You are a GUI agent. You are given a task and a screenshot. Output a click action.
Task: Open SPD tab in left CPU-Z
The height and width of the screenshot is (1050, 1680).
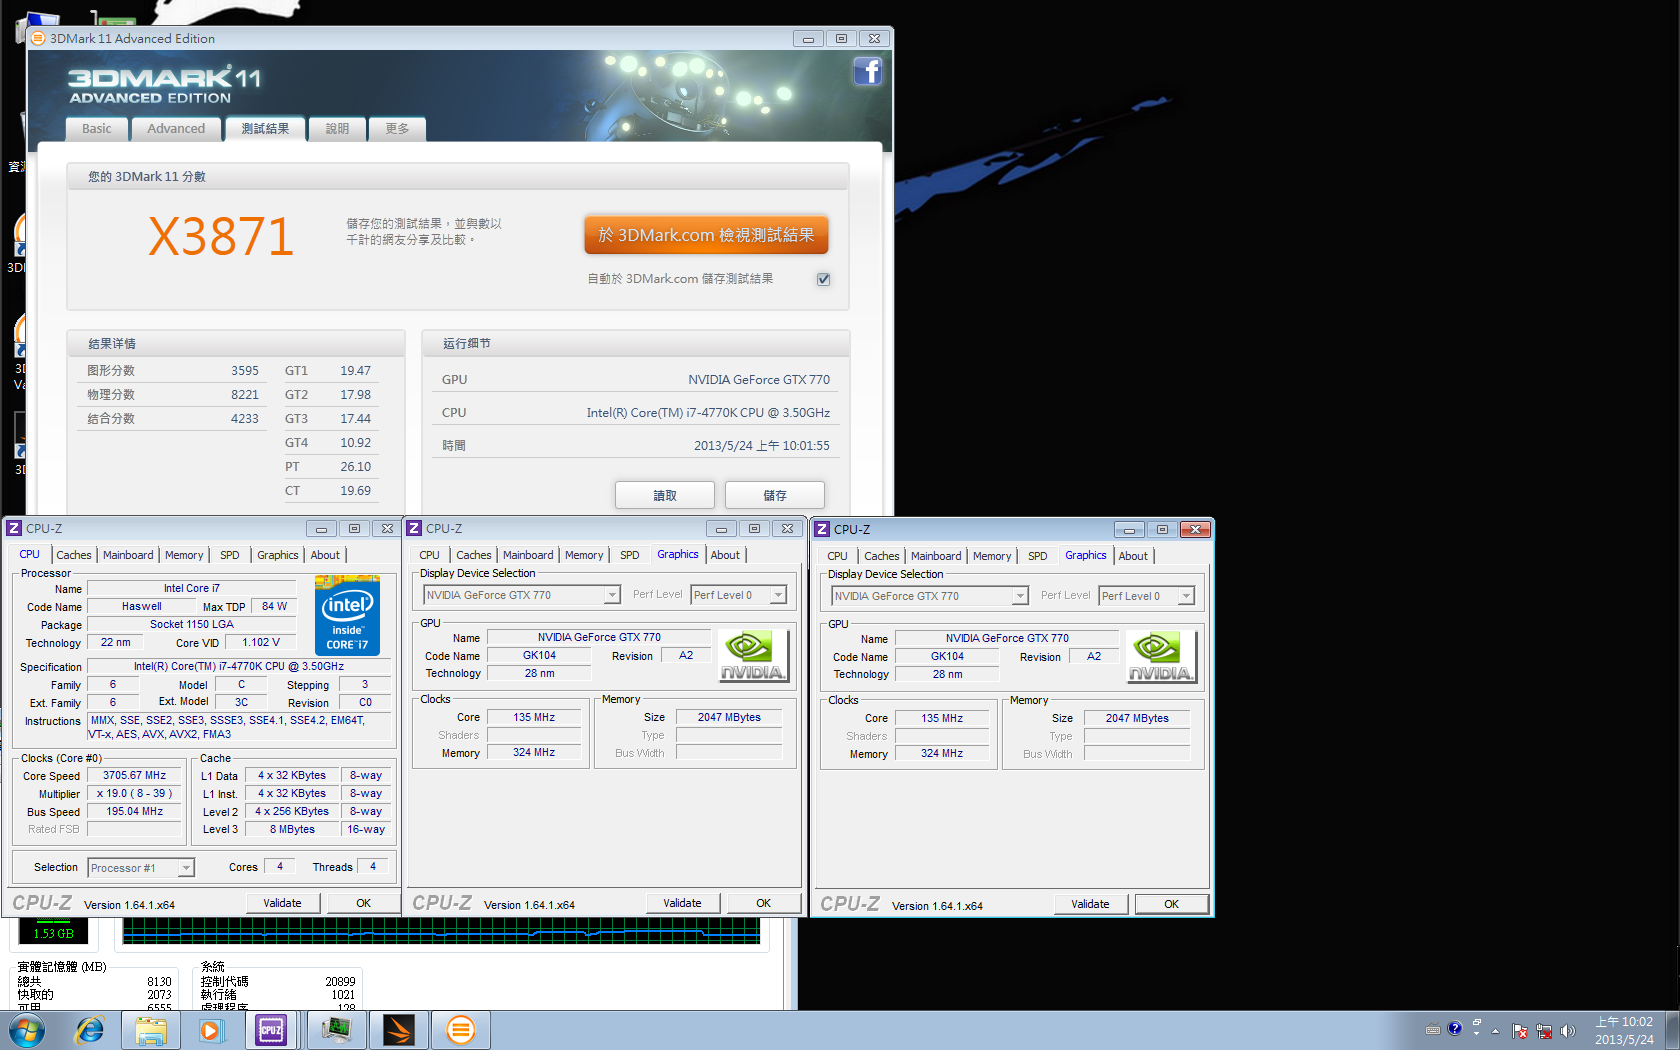click(x=230, y=555)
